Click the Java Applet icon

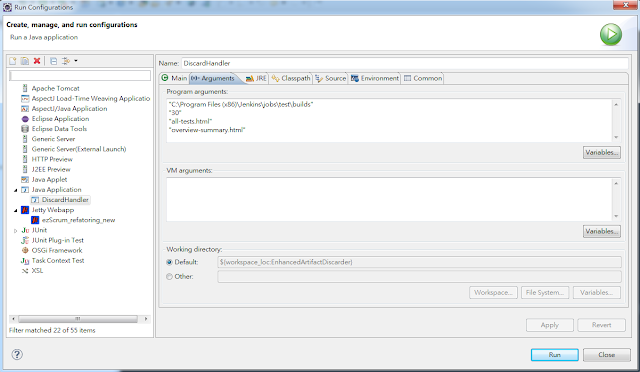pyautogui.click(x=25, y=179)
